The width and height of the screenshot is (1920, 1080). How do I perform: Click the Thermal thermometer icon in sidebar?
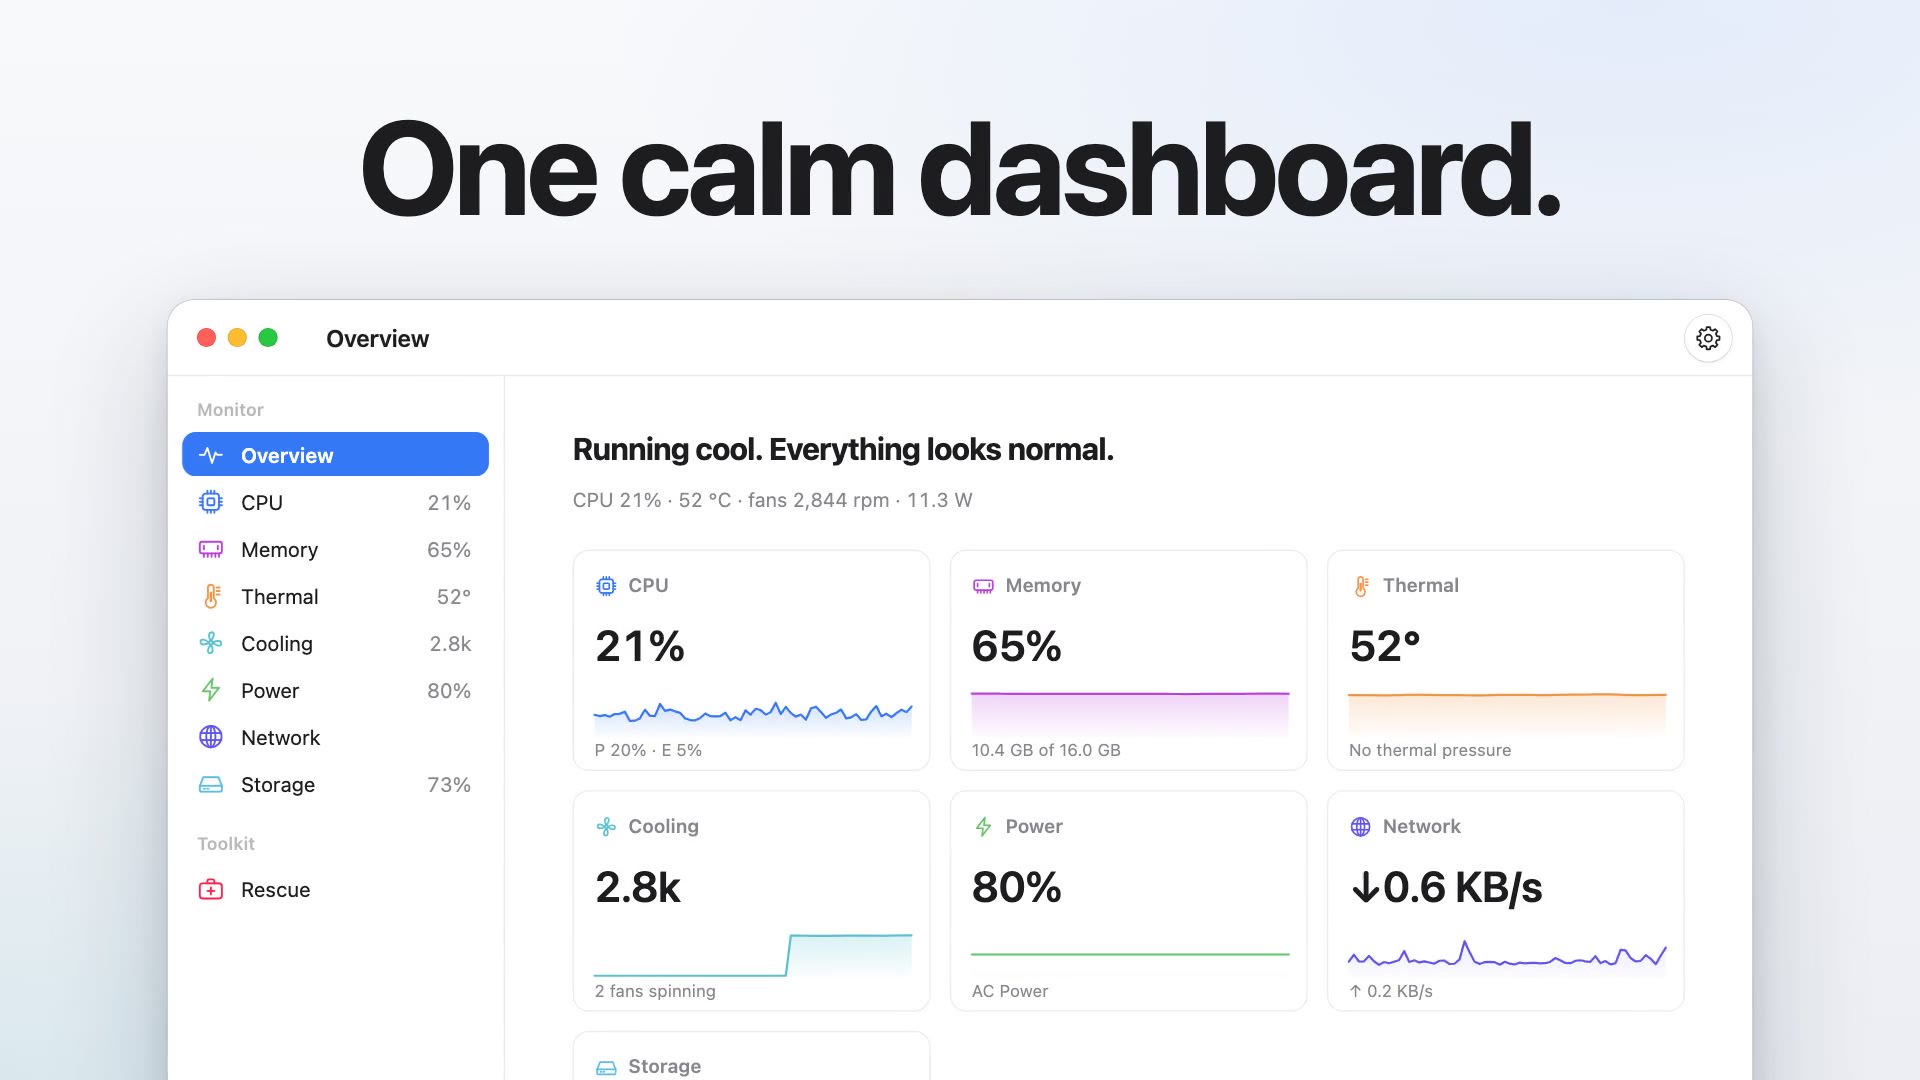click(x=211, y=596)
